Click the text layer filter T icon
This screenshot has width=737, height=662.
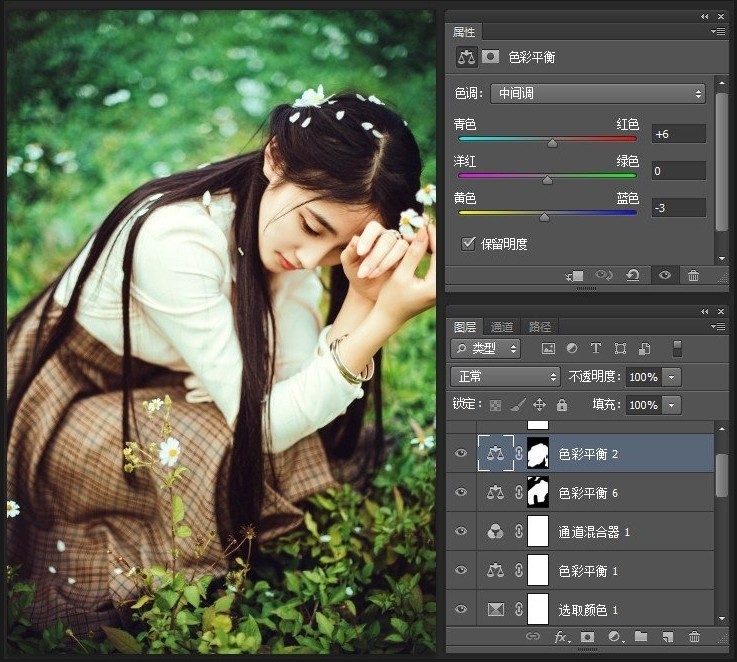(596, 349)
